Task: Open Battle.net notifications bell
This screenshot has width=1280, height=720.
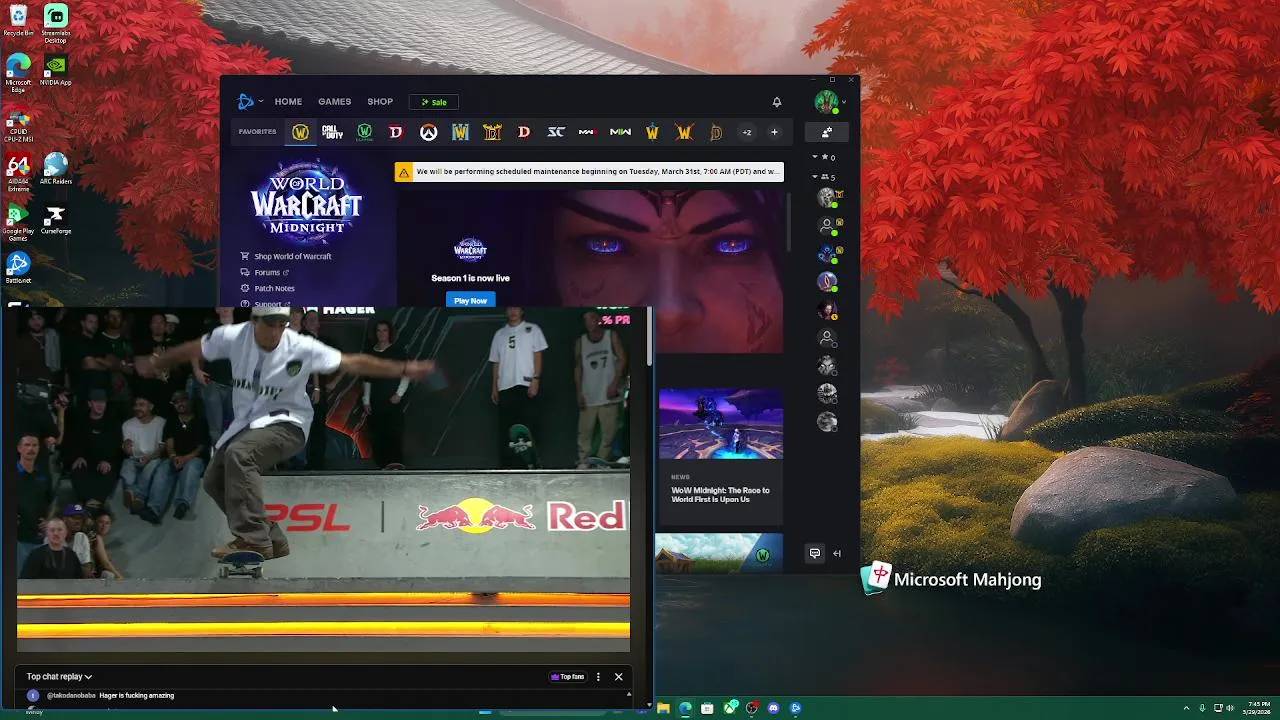Action: click(x=777, y=102)
